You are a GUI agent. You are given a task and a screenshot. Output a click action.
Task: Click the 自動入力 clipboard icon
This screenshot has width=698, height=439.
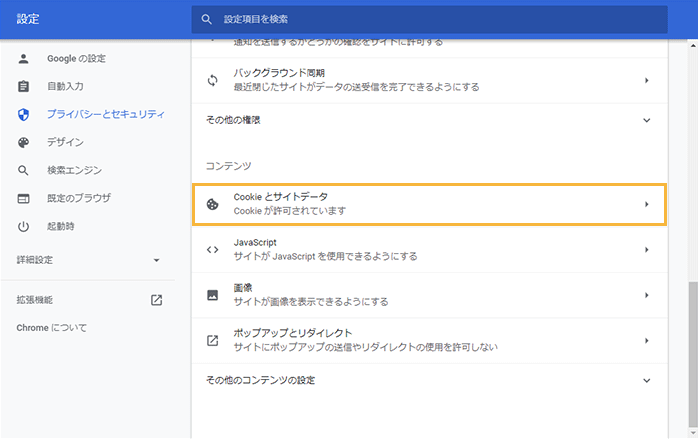tap(24, 87)
